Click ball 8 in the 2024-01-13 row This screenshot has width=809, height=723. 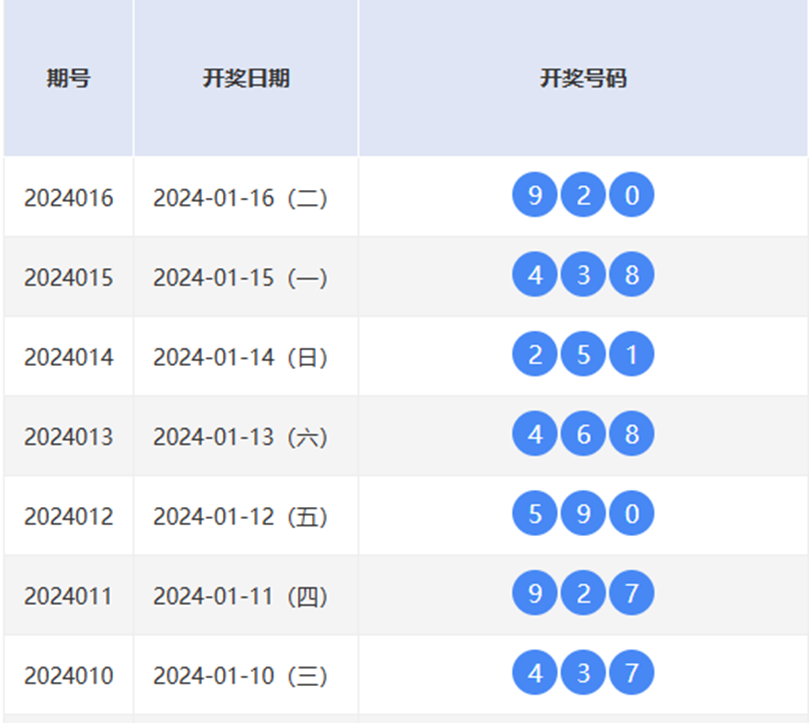(631, 435)
